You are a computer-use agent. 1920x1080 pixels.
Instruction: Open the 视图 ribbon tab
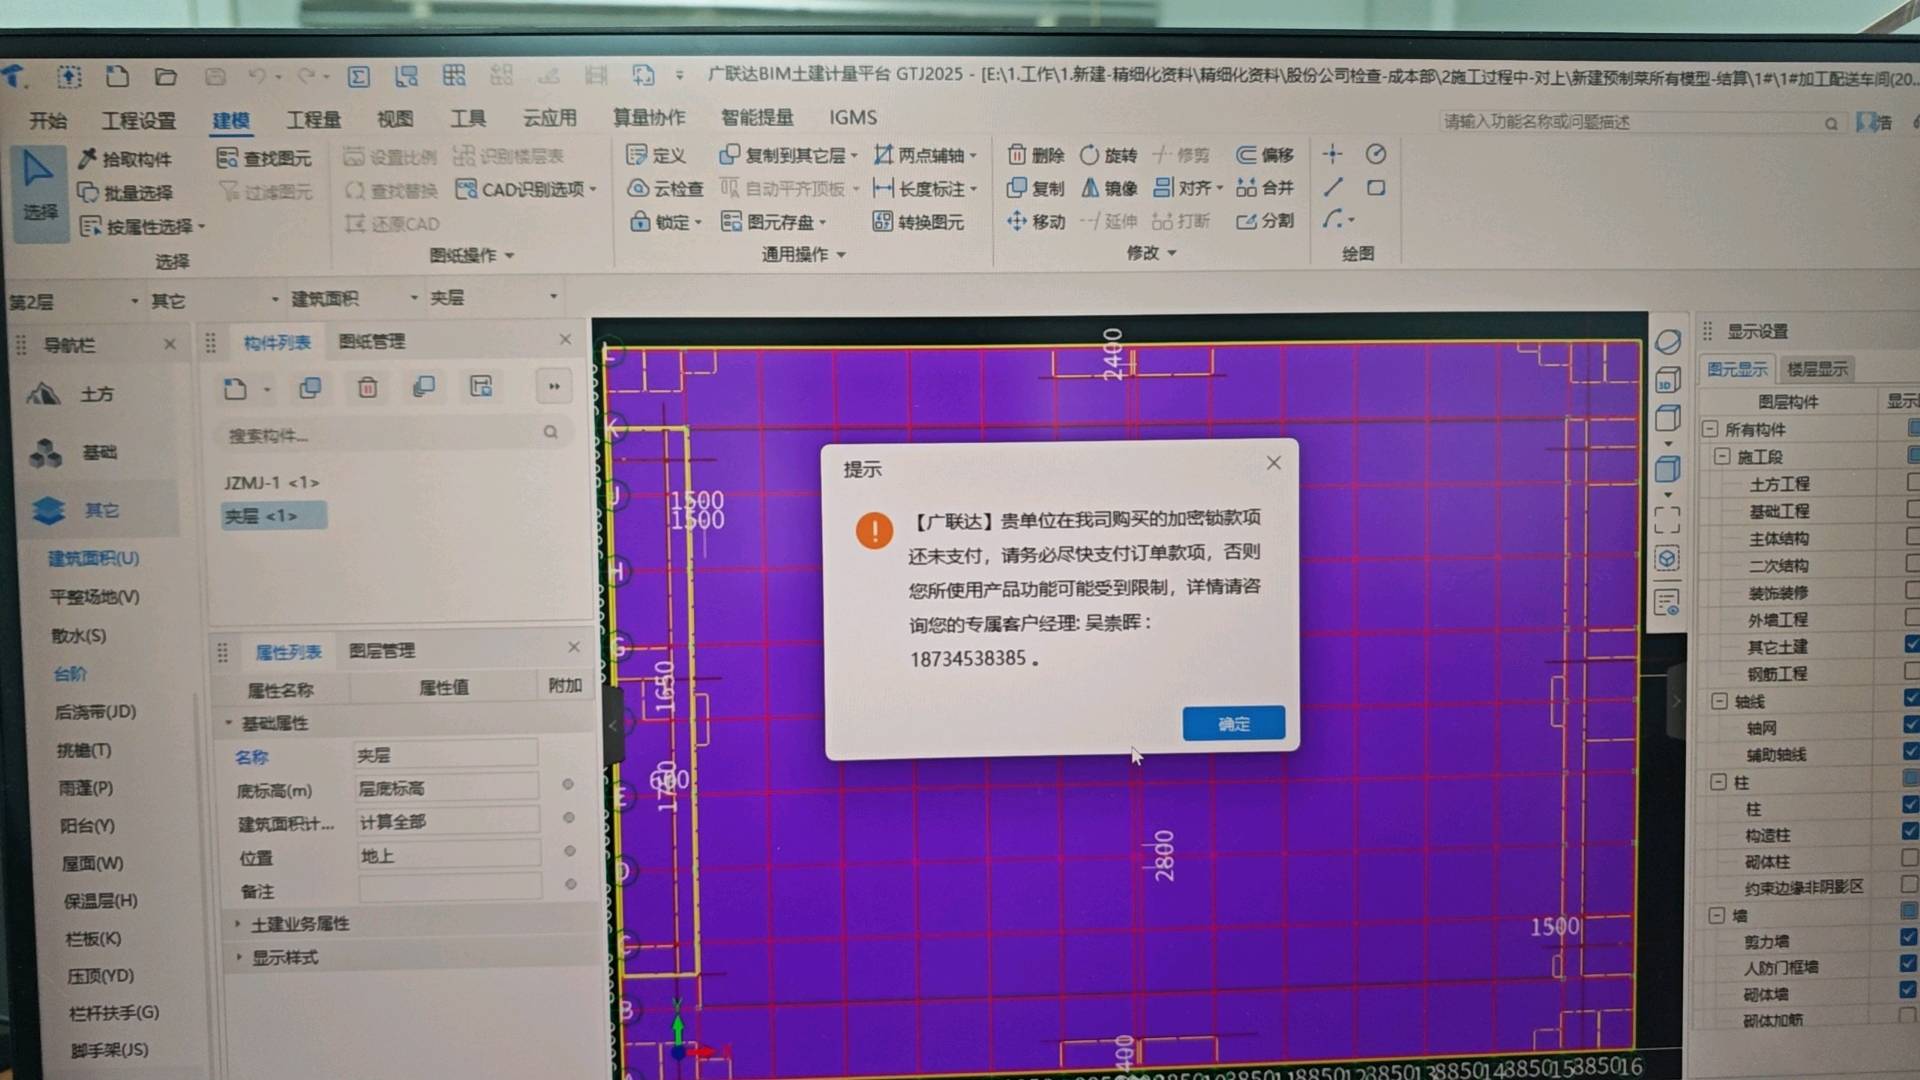point(395,118)
